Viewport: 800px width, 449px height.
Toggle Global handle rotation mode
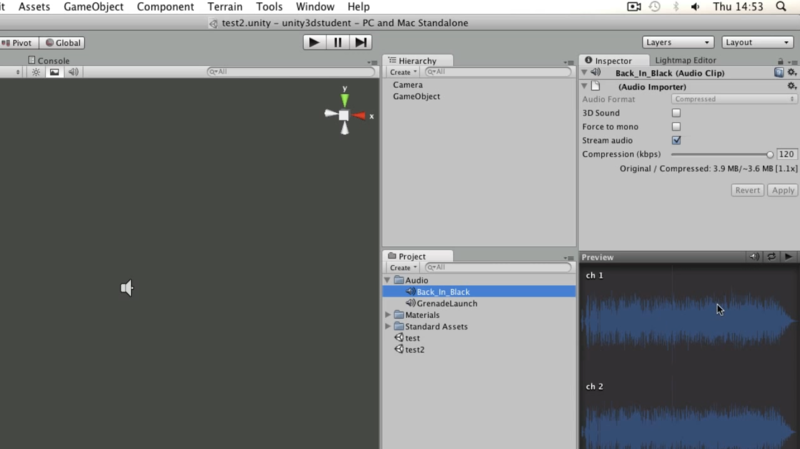coord(62,43)
